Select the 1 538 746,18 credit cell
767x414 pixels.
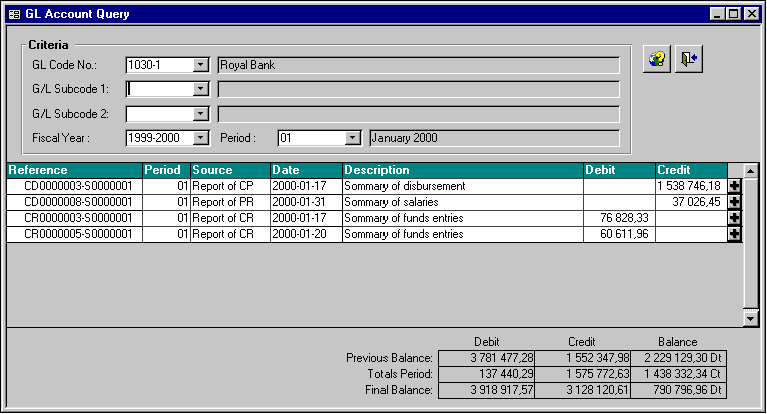[689, 186]
